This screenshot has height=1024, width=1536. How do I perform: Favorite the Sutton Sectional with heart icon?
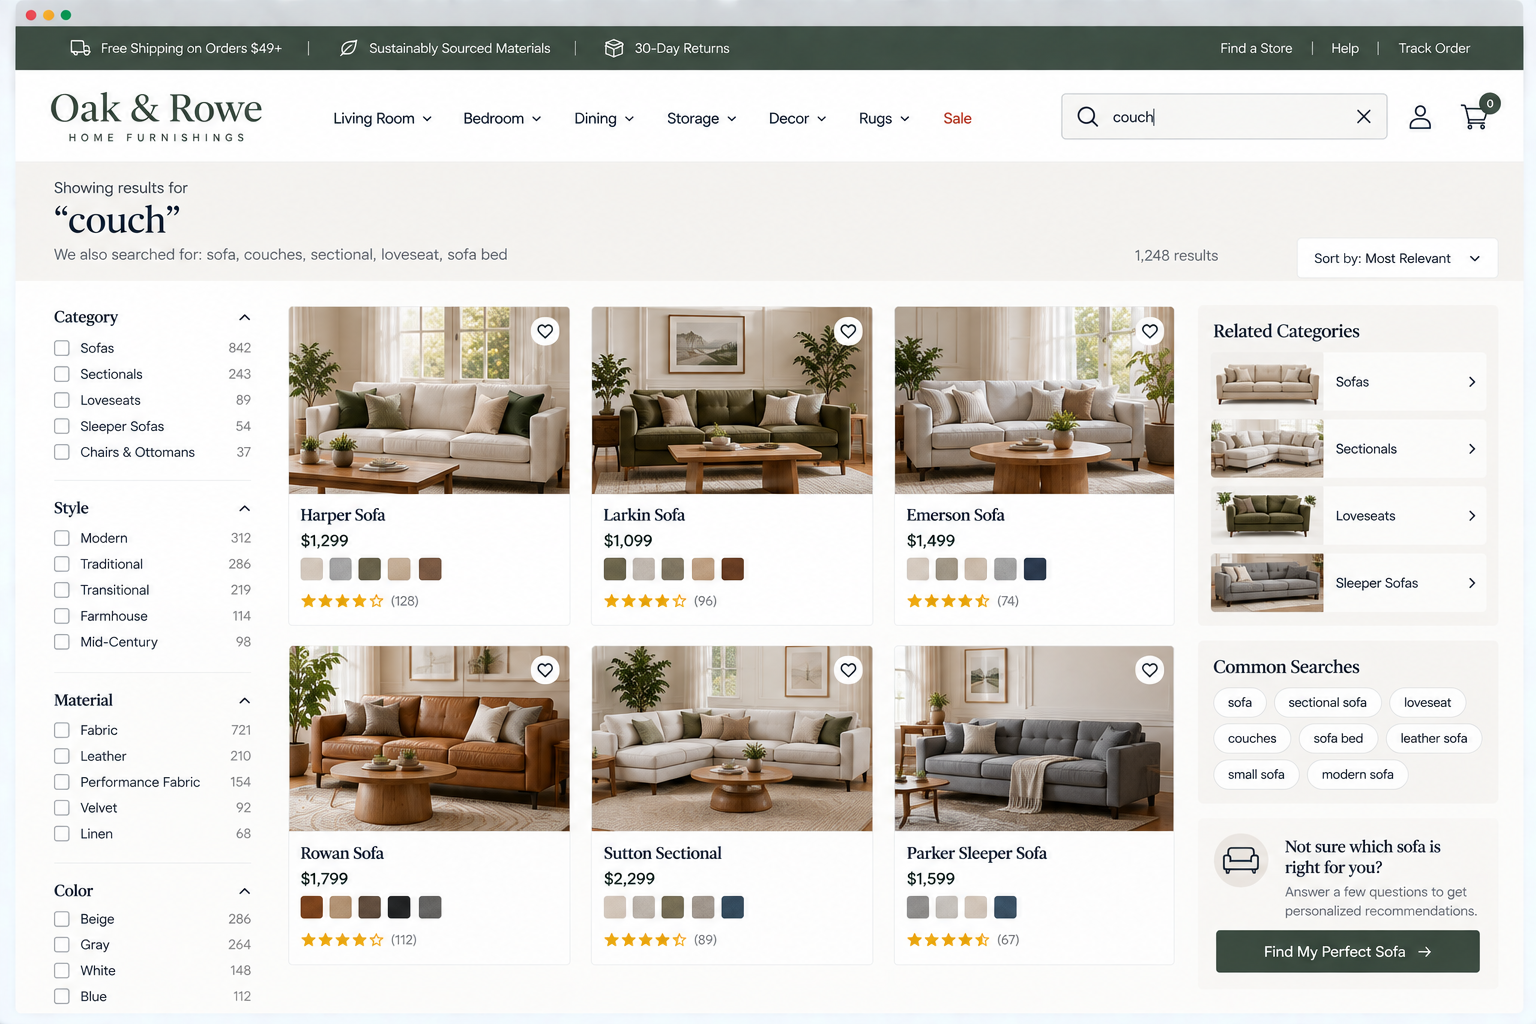click(848, 670)
